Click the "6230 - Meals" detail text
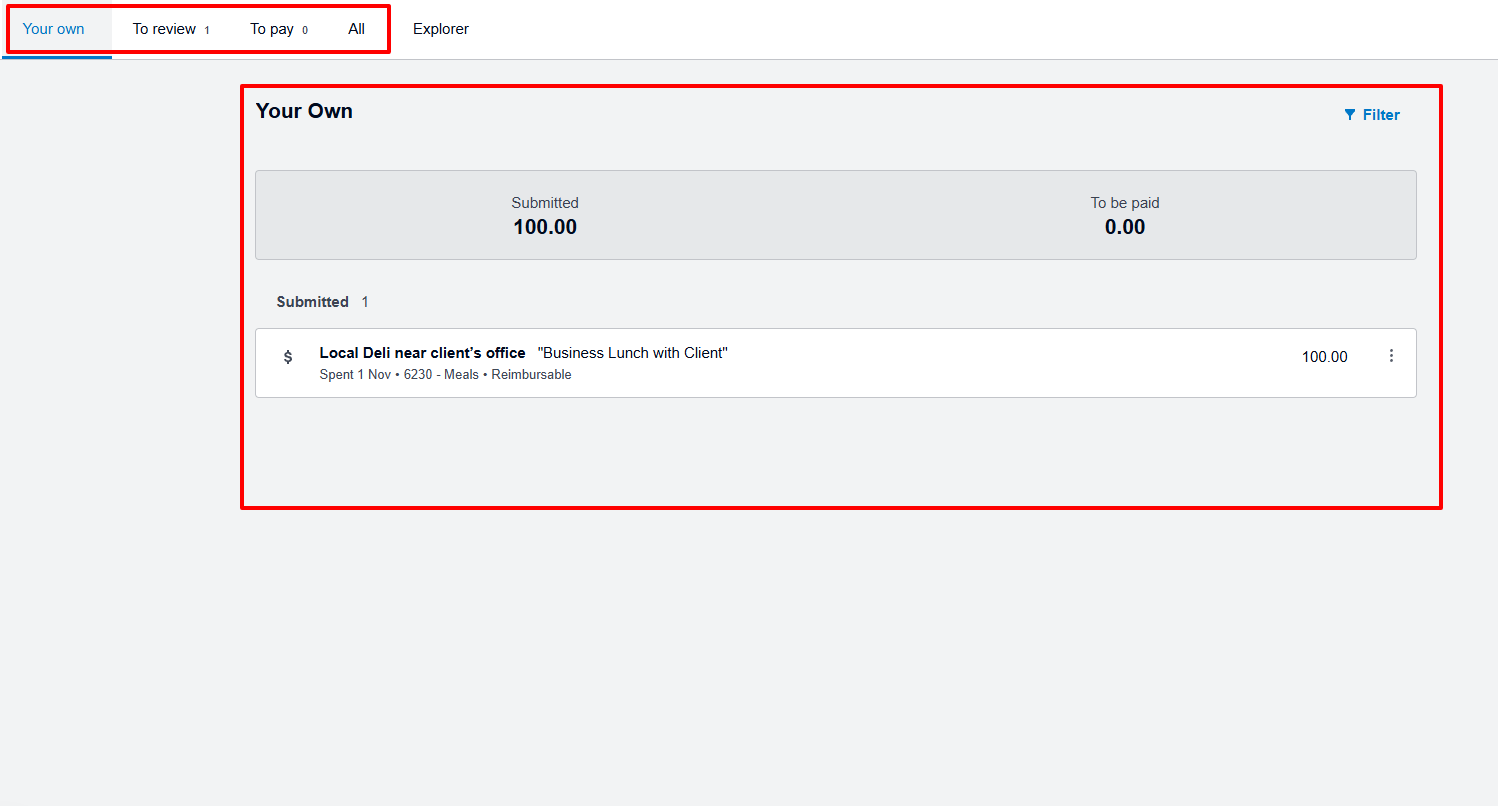This screenshot has height=806, width=1498. click(x=440, y=374)
